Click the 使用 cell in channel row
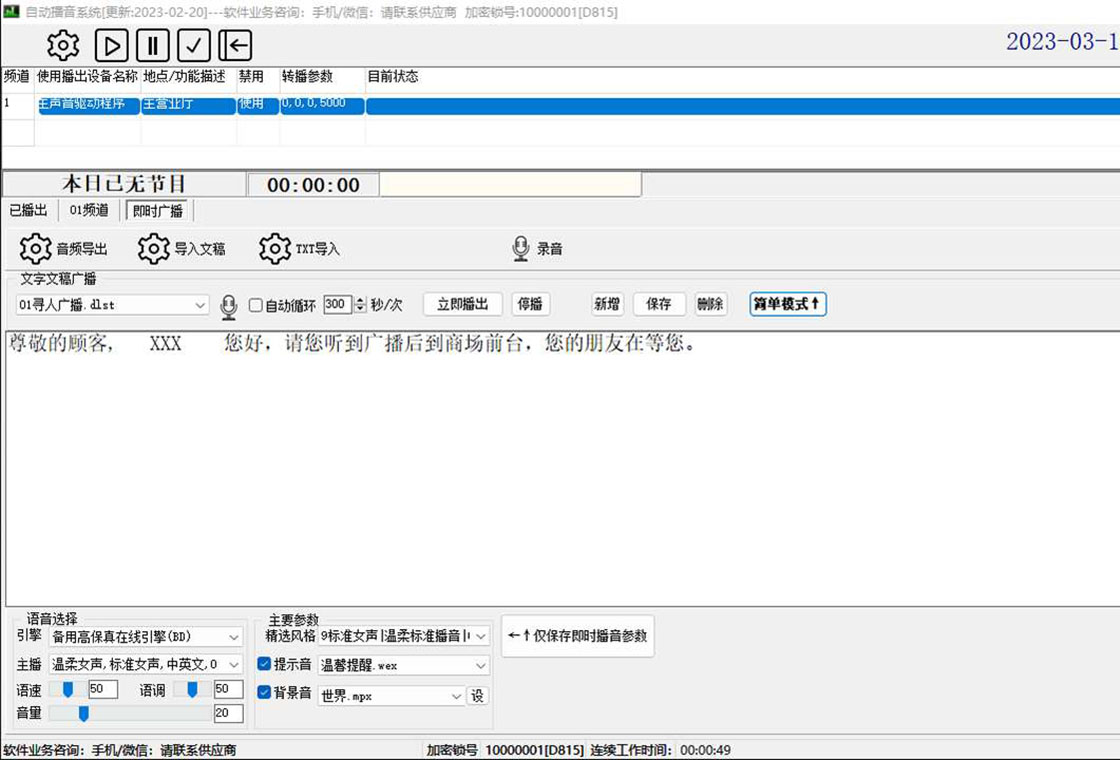Viewport: 1120px width, 760px height. [258, 105]
